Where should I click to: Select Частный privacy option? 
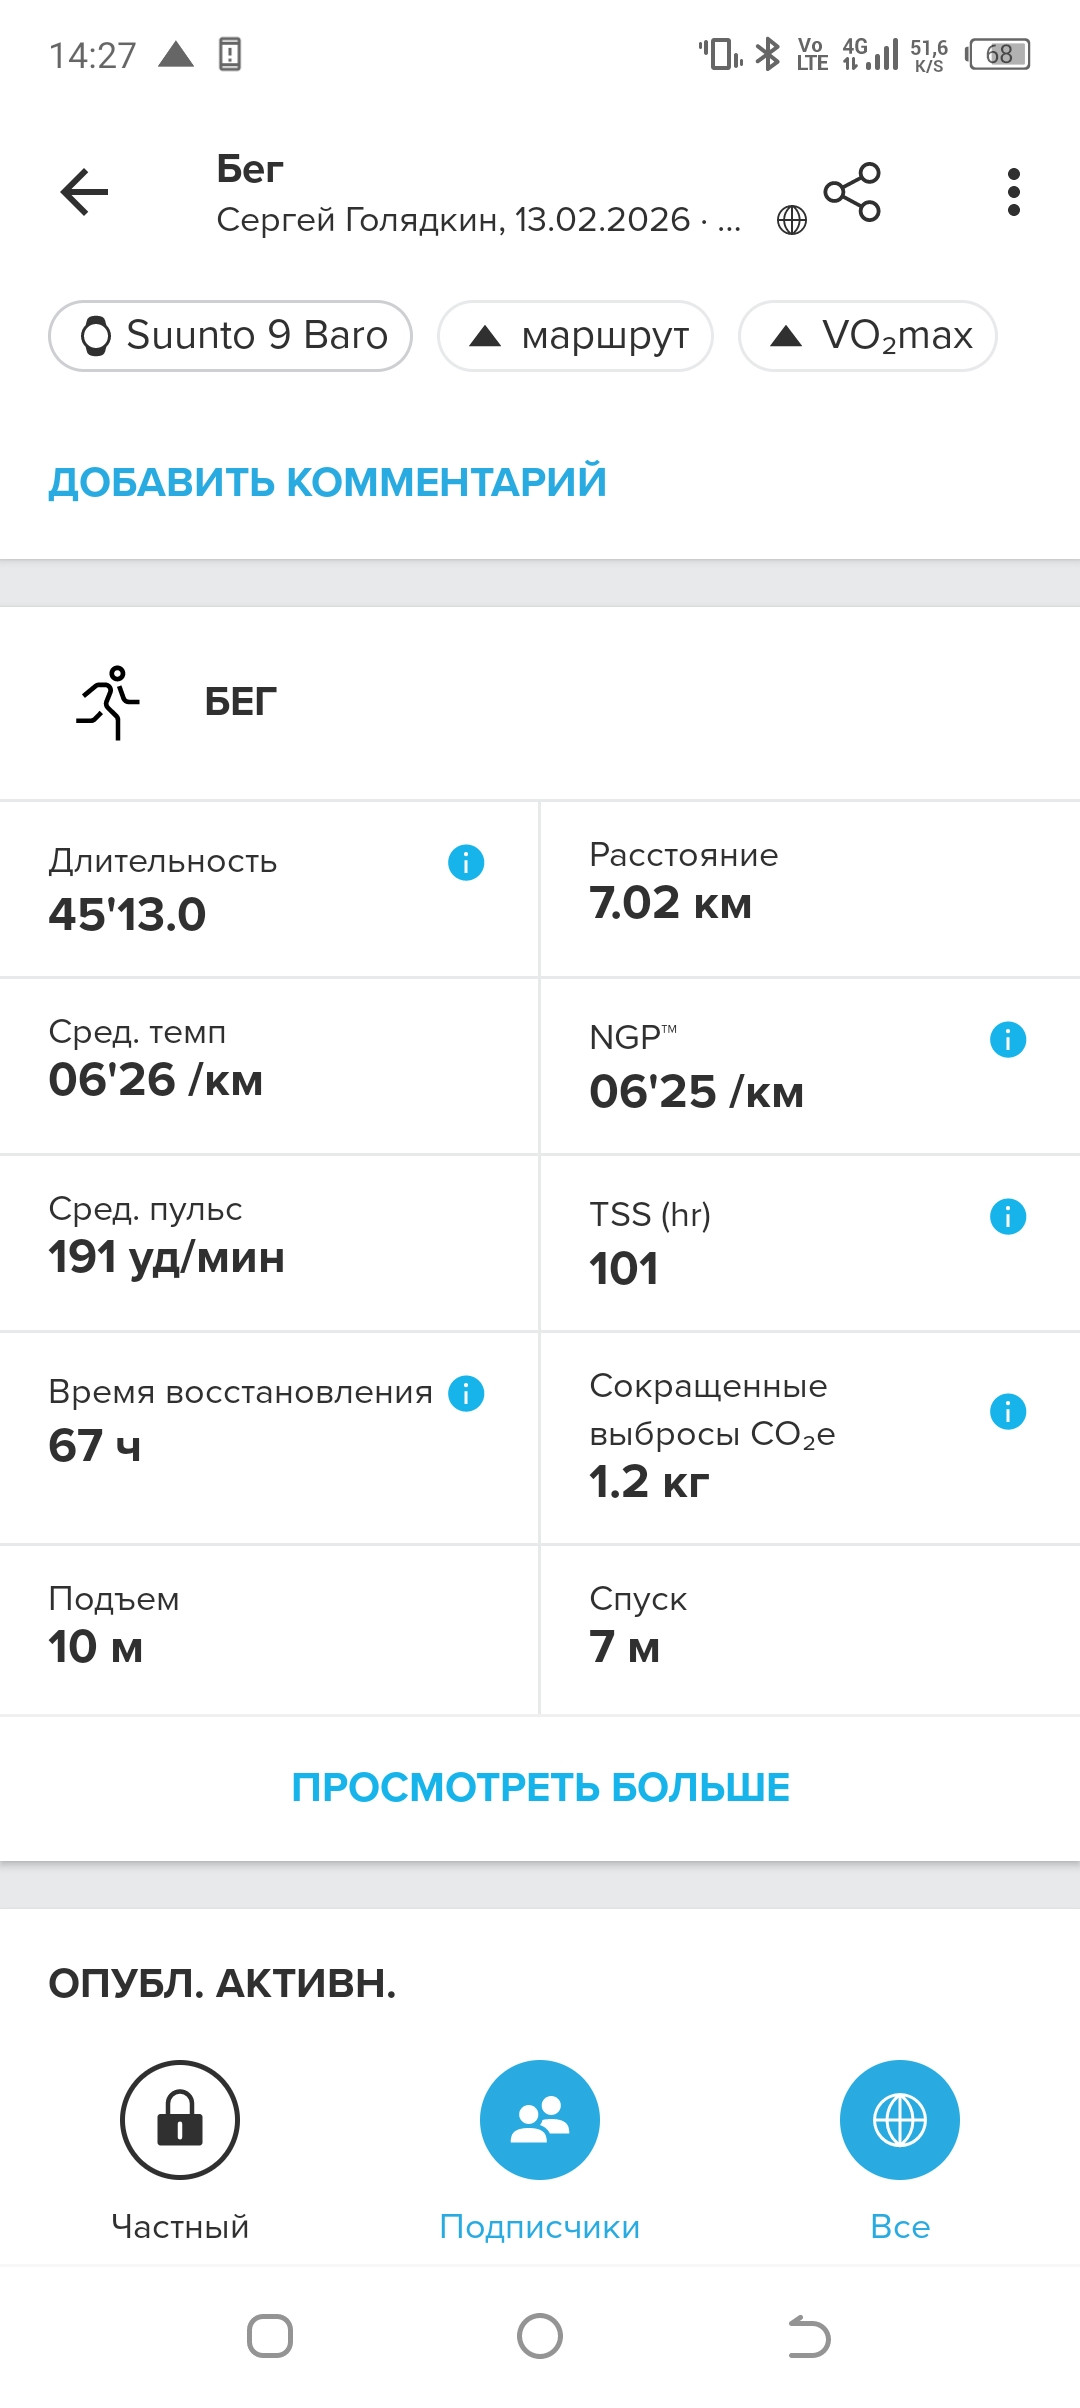[x=180, y=2120]
